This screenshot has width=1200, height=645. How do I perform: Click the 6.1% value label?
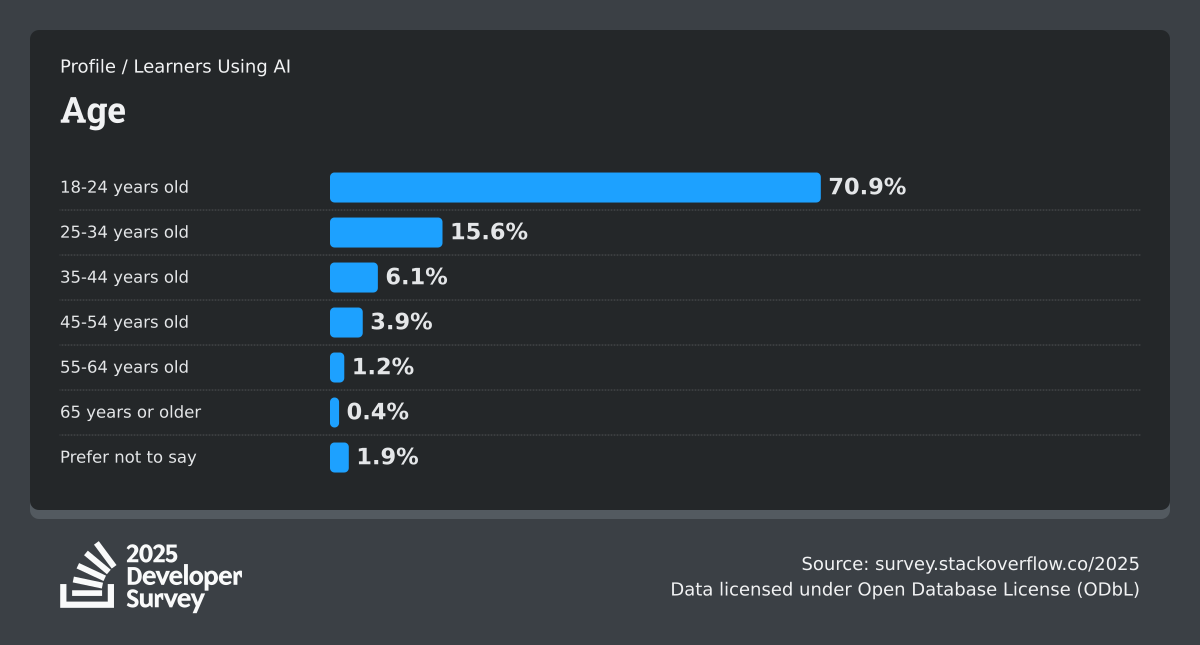point(417,277)
